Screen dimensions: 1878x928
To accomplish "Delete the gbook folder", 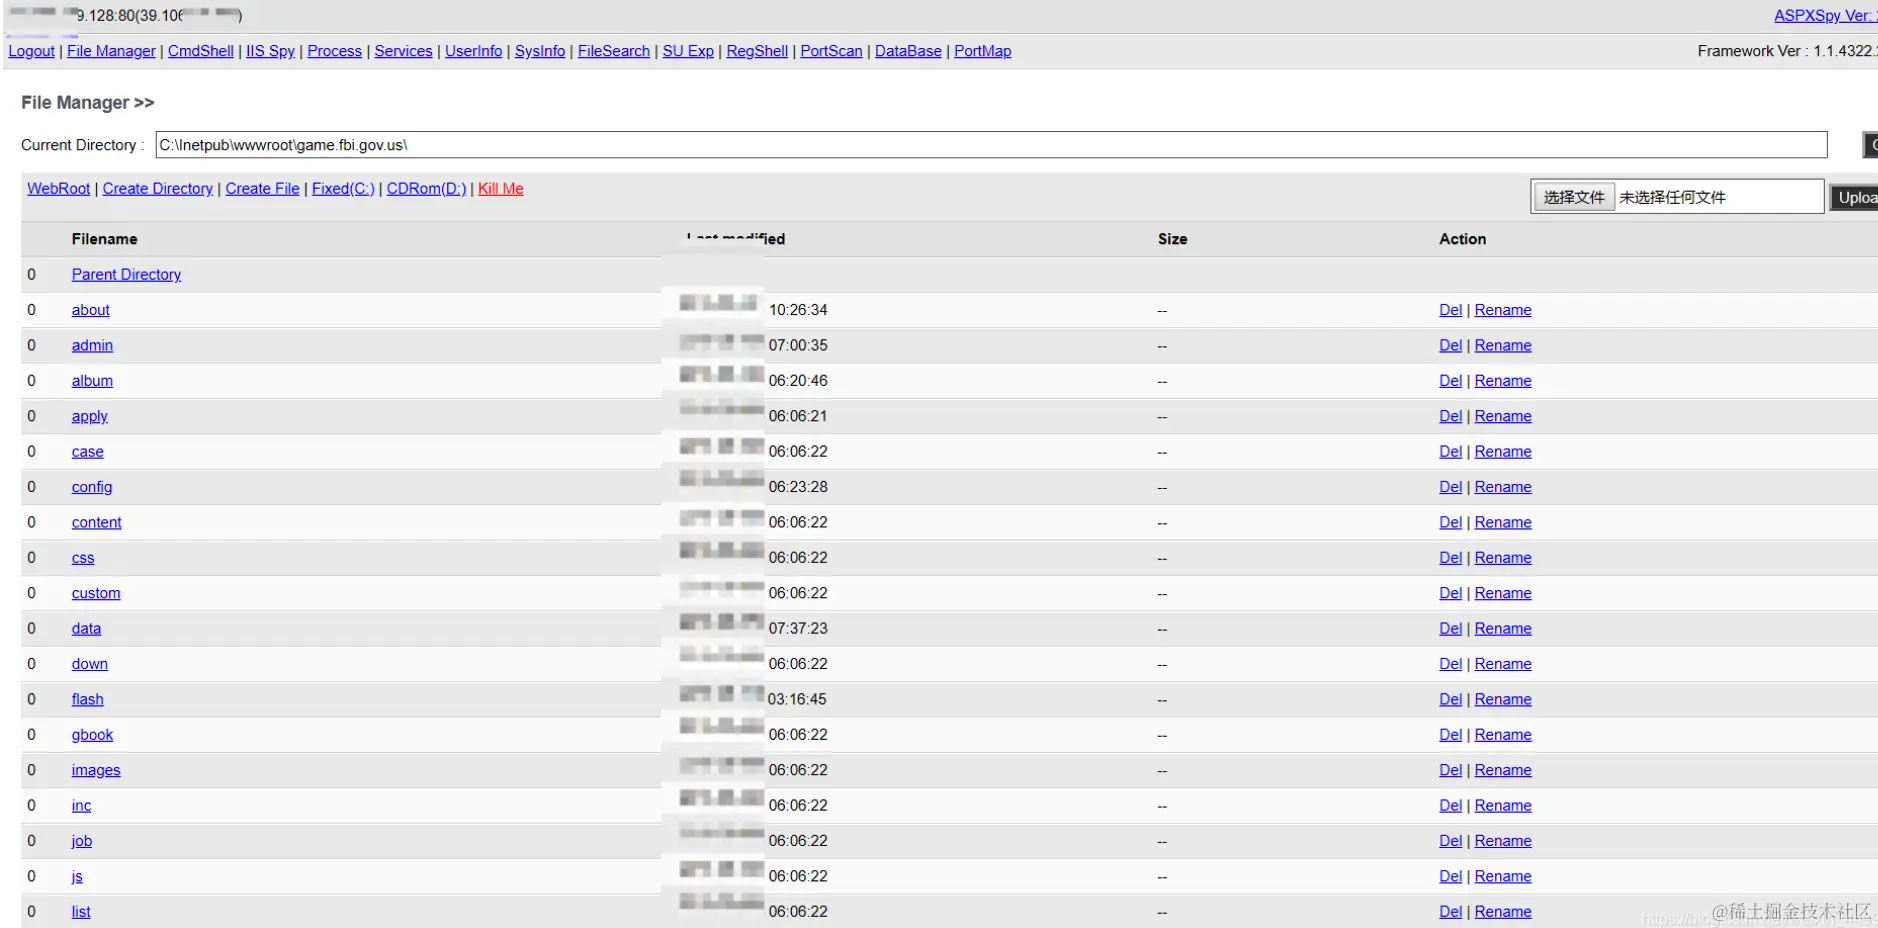I will pyautogui.click(x=1450, y=735).
